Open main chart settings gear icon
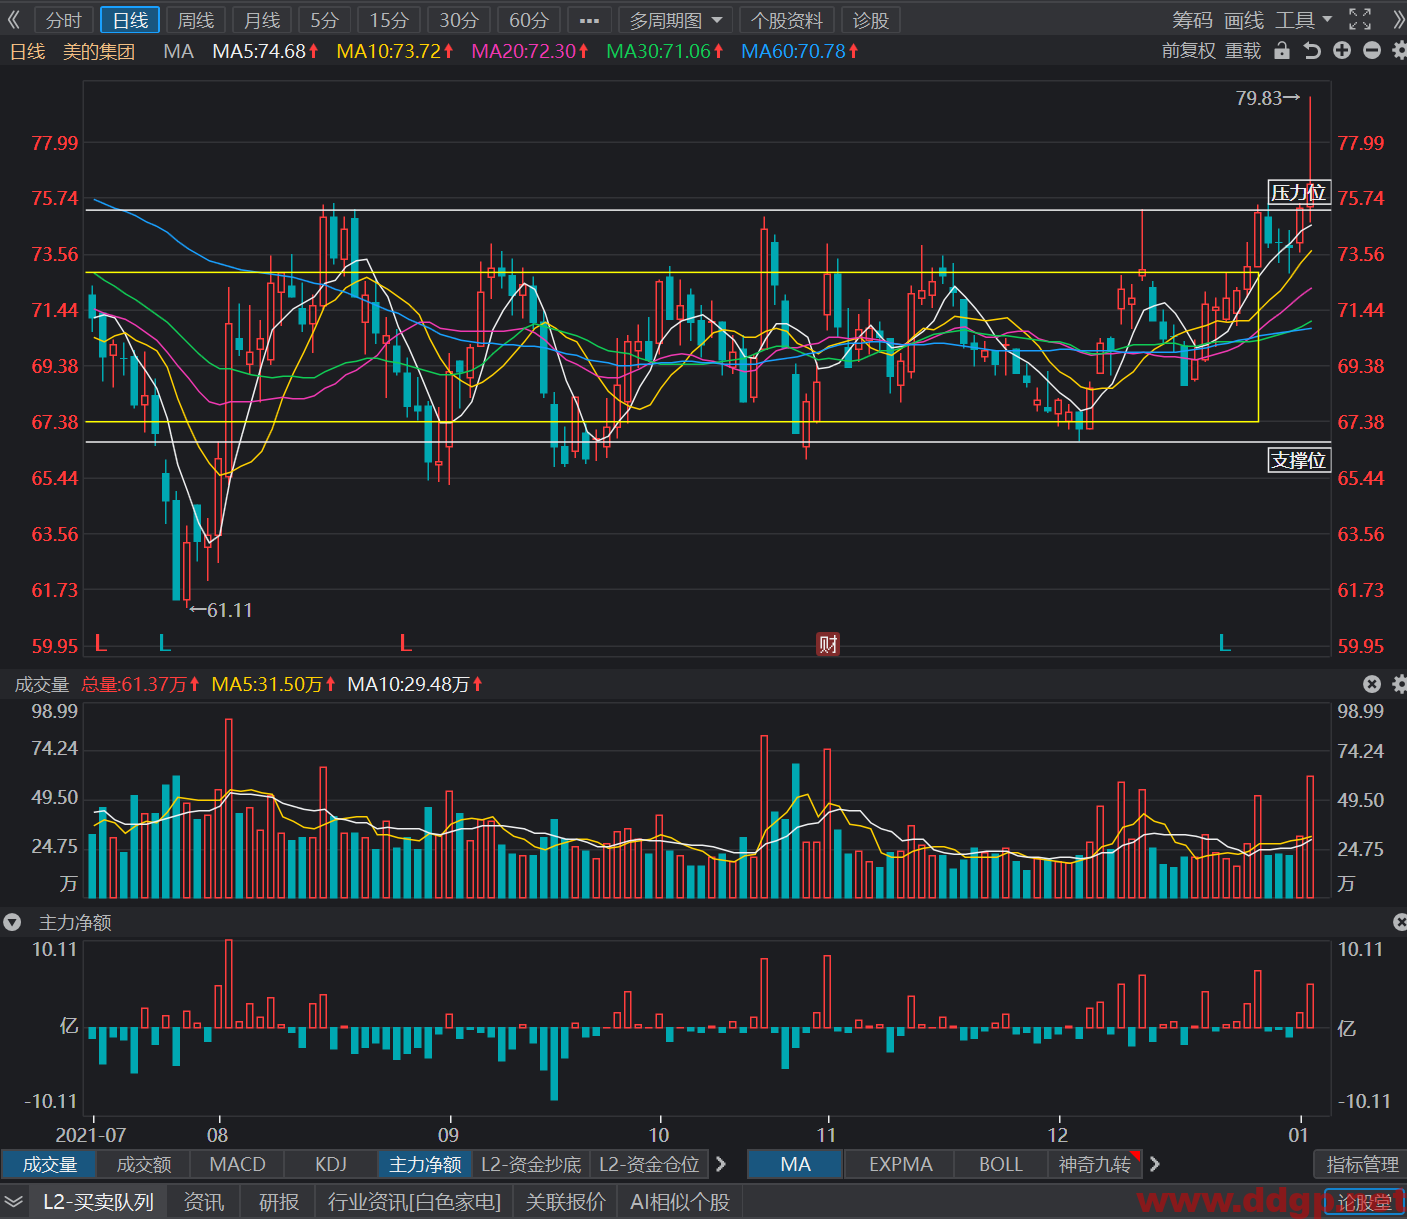This screenshot has height=1219, width=1407. [1399, 51]
